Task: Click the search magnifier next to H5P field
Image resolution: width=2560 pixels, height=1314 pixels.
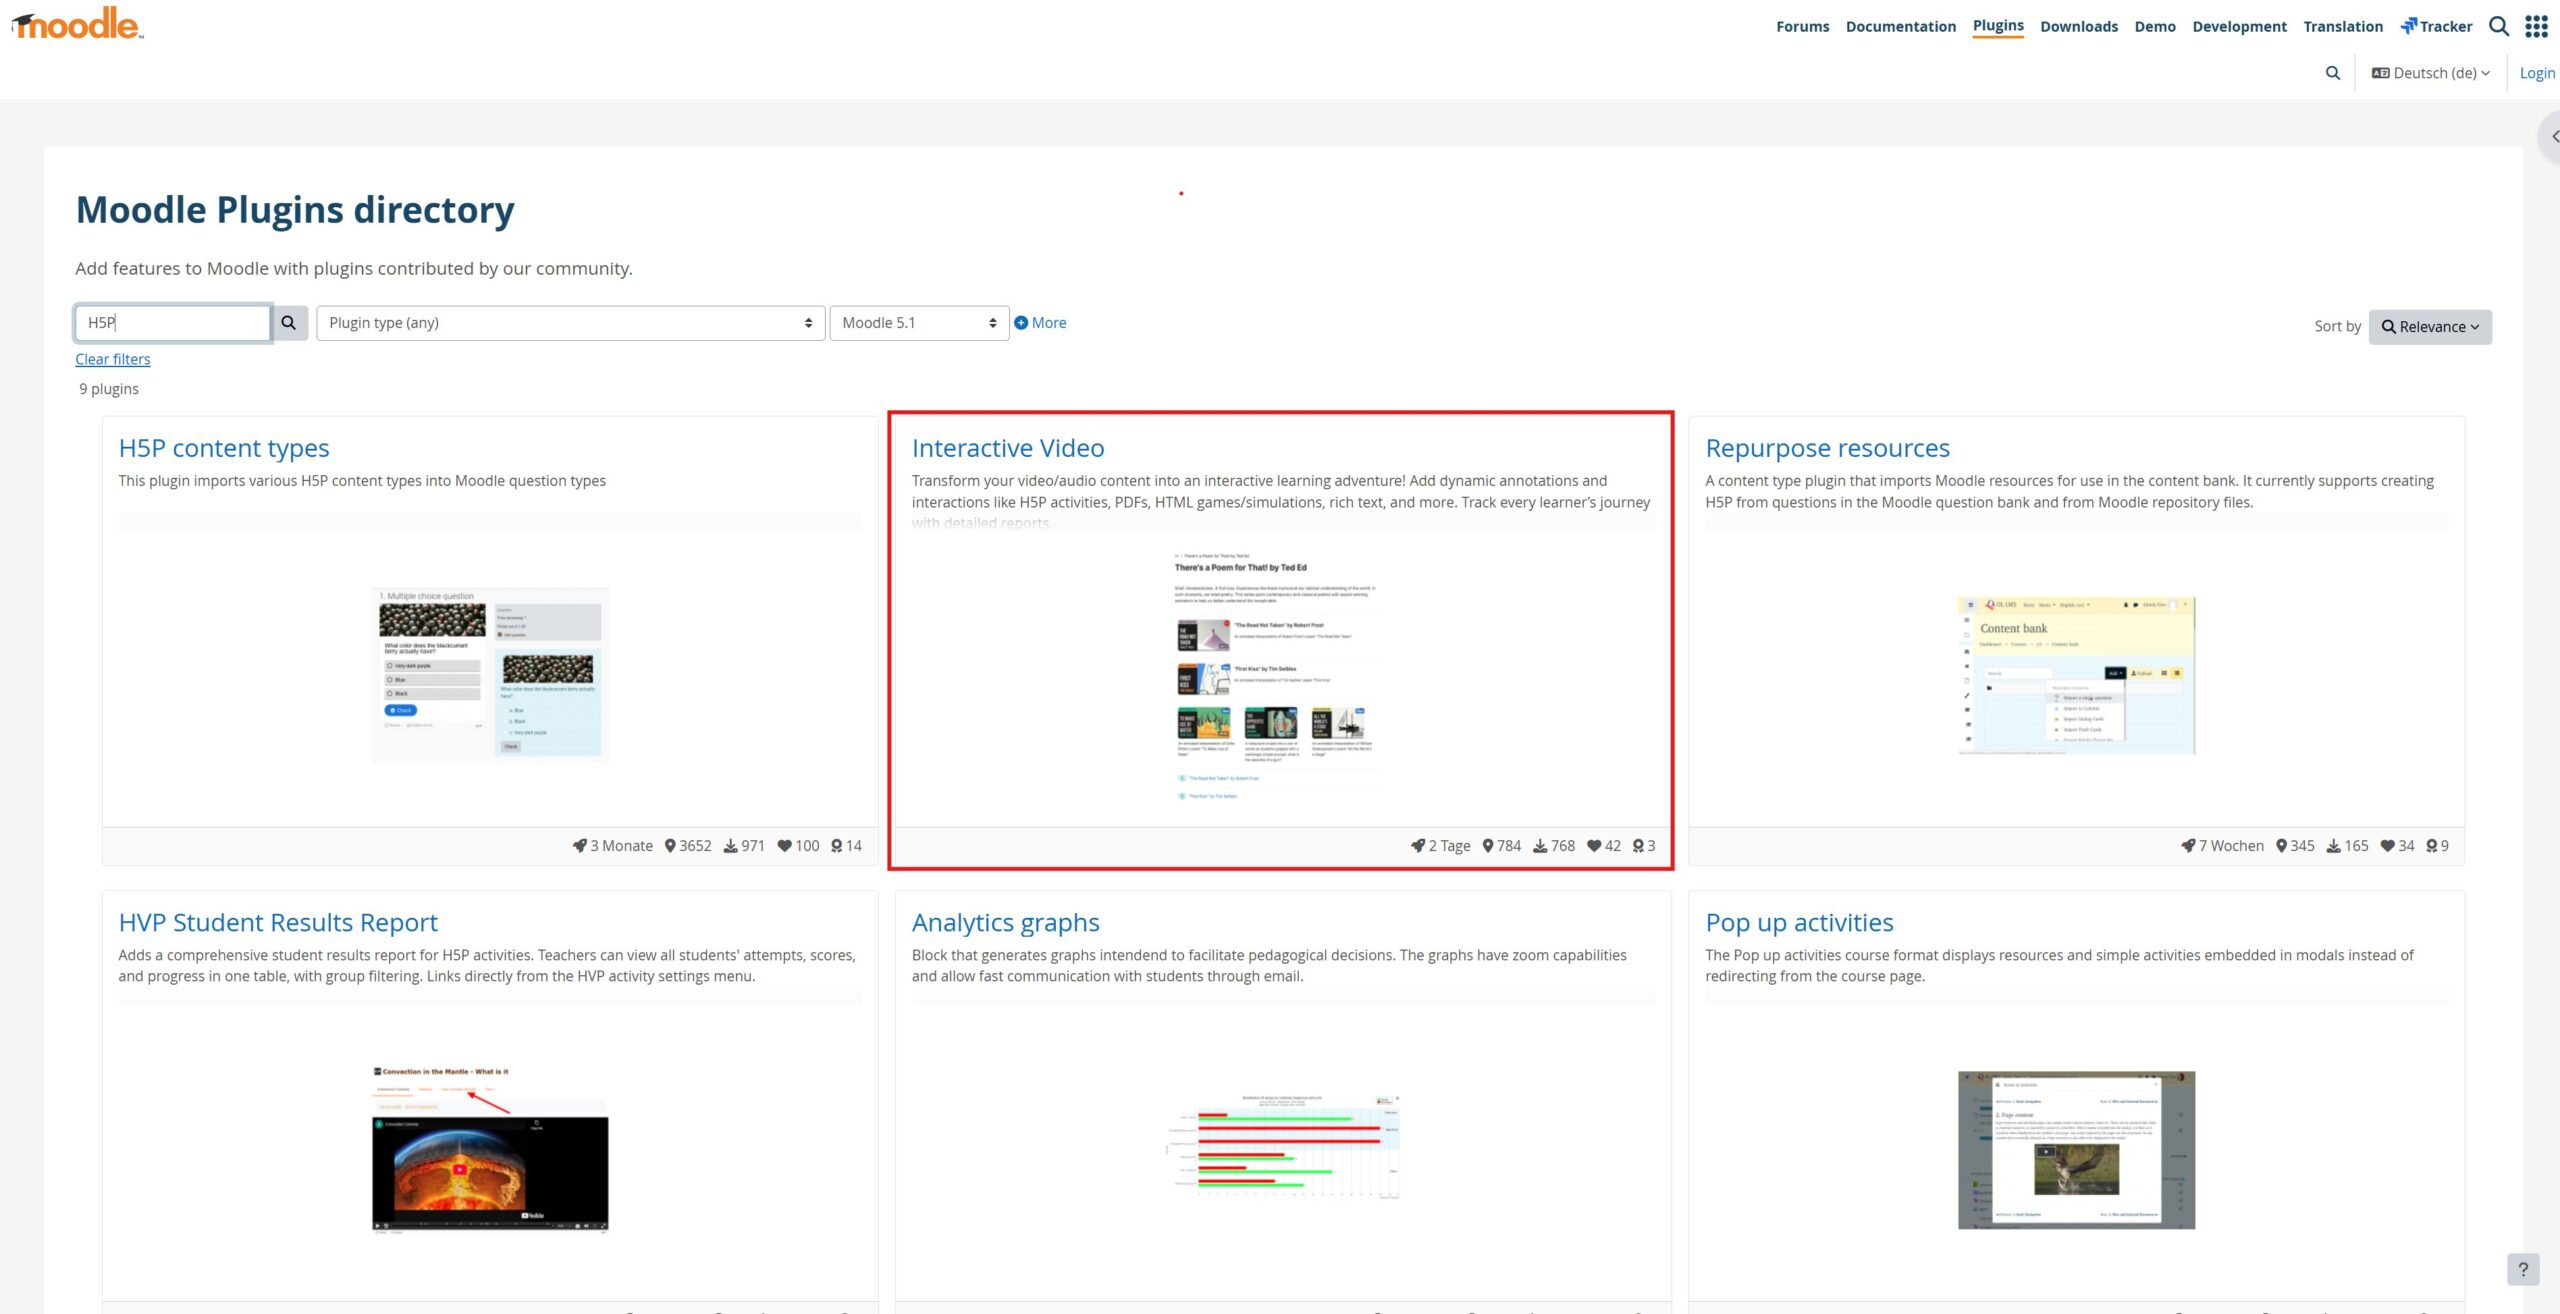Action: (289, 322)
